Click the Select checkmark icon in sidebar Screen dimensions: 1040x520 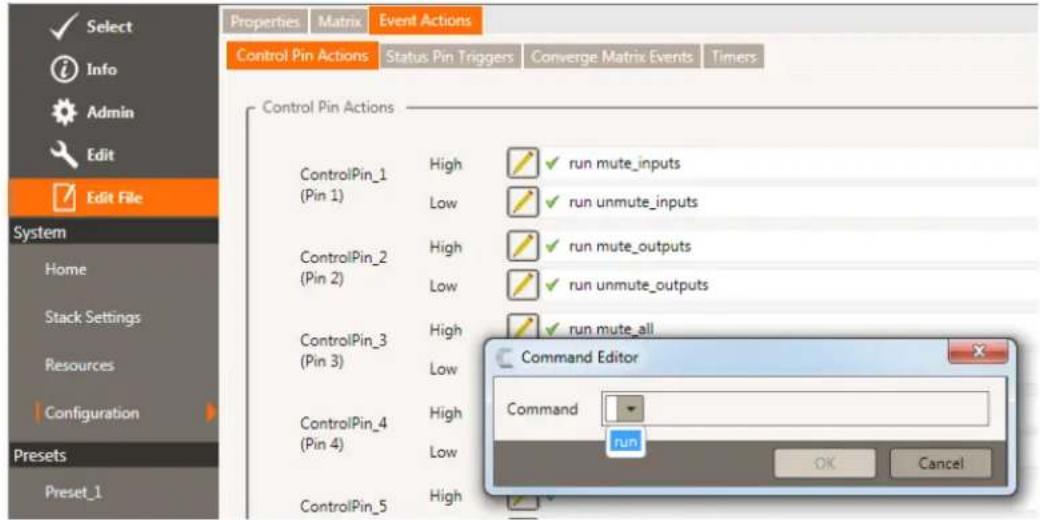[x=64, y=27]
